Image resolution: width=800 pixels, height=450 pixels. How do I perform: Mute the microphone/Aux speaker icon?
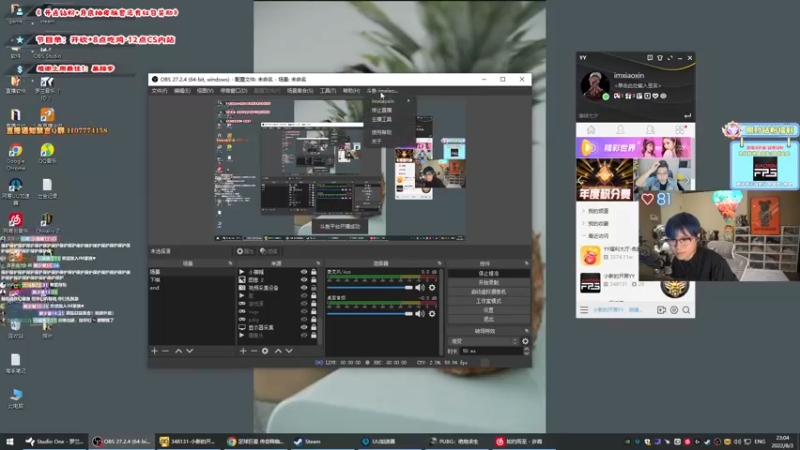tap(420, 288)
